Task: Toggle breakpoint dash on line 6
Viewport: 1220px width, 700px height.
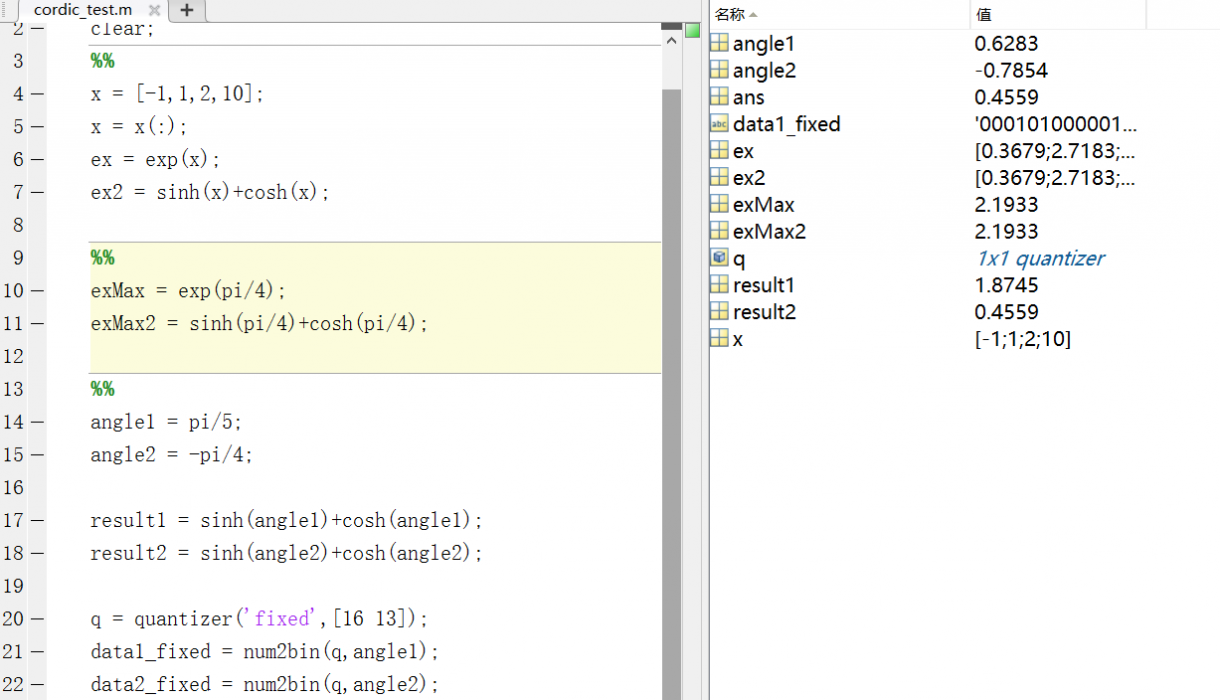Action: click(x=37, y=160)
